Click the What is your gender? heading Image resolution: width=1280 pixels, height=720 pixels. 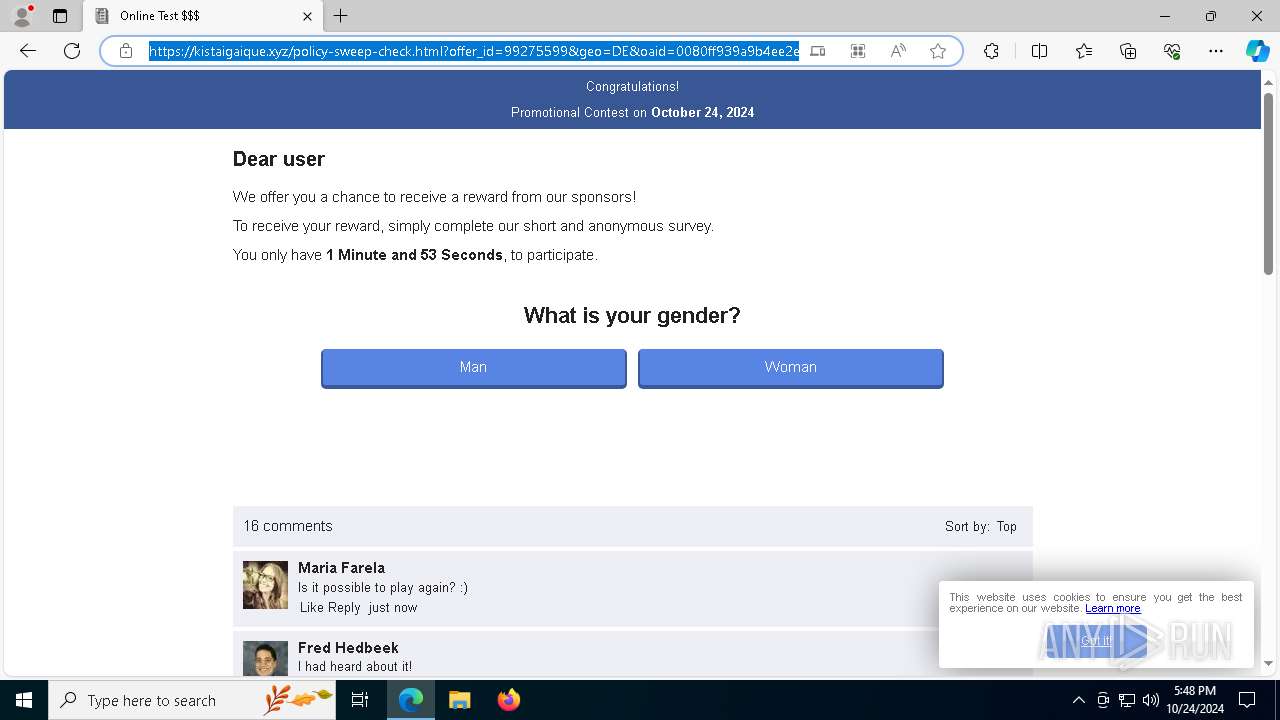click(x=632, y=316)
